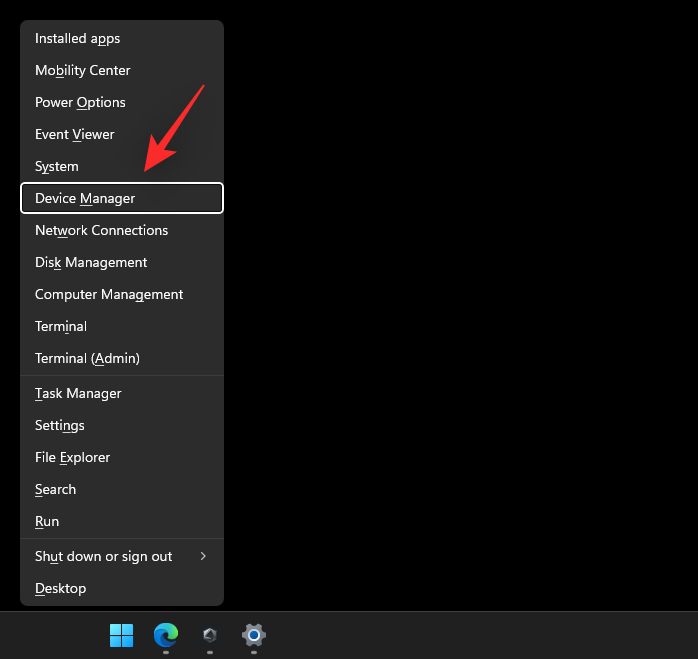Launch Disk Management

click(122, 262)
